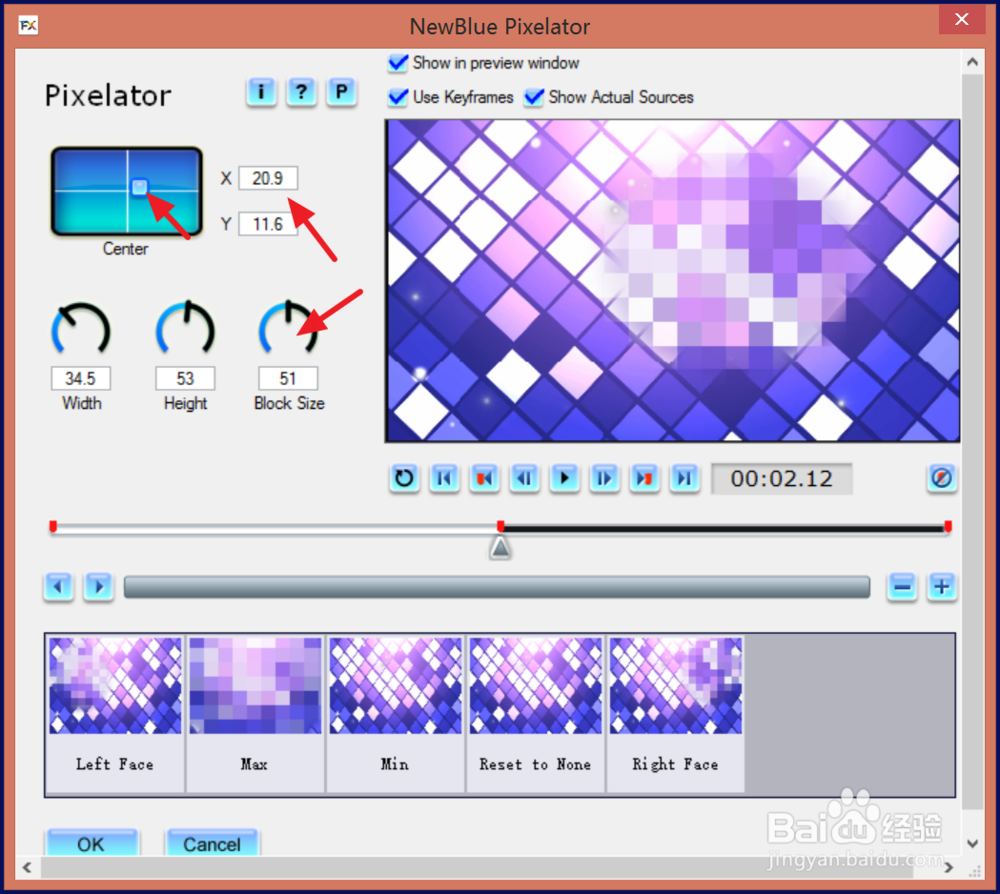Click the X coordinate field
The height and width of the screenshot is (894, 1000).
[x=268, y=178]
